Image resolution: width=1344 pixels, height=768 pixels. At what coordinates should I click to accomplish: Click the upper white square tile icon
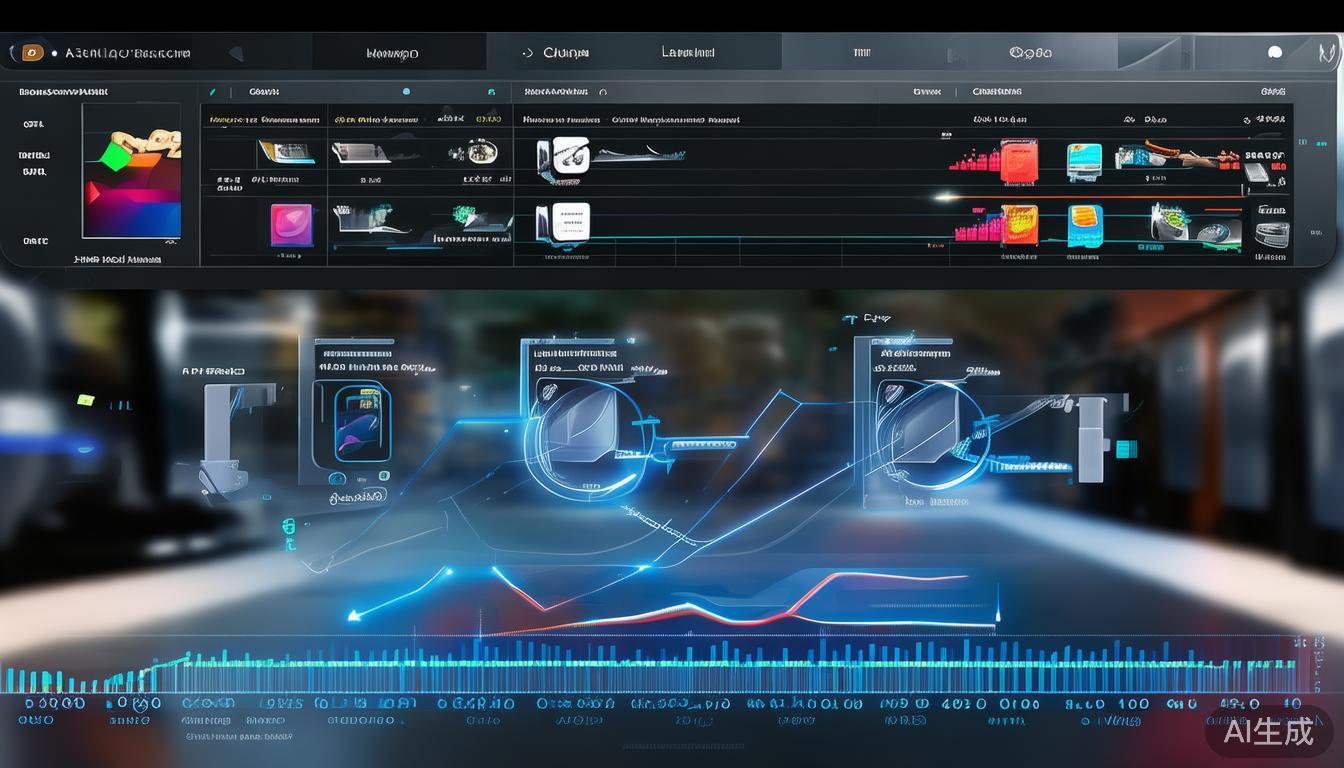point(570,155)
